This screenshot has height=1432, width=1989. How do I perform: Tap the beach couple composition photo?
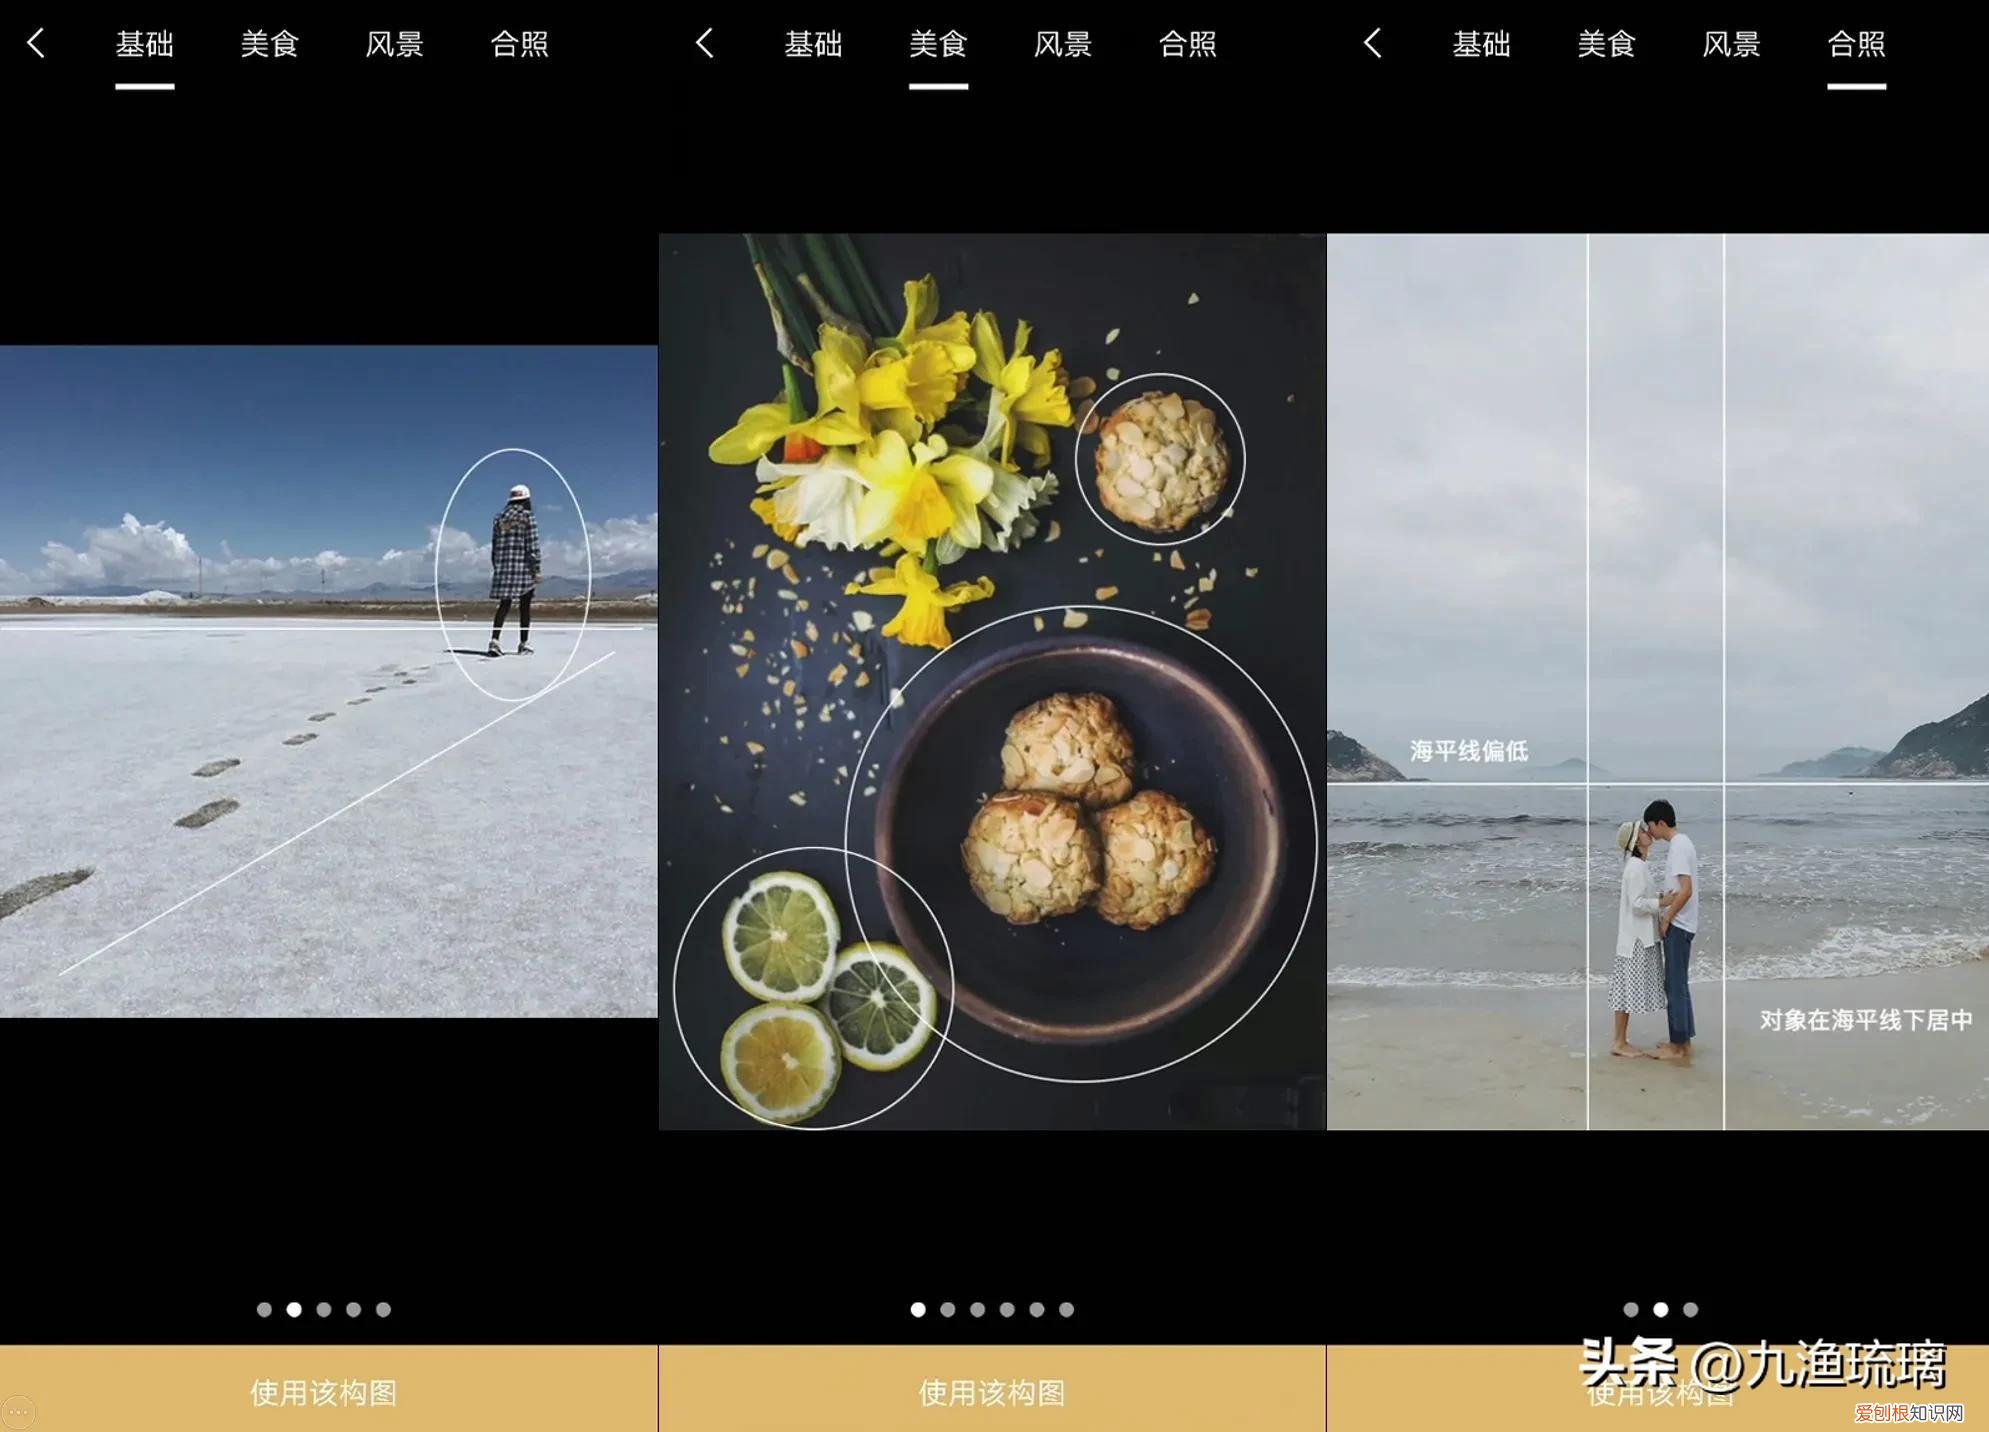coord(1657,680)
